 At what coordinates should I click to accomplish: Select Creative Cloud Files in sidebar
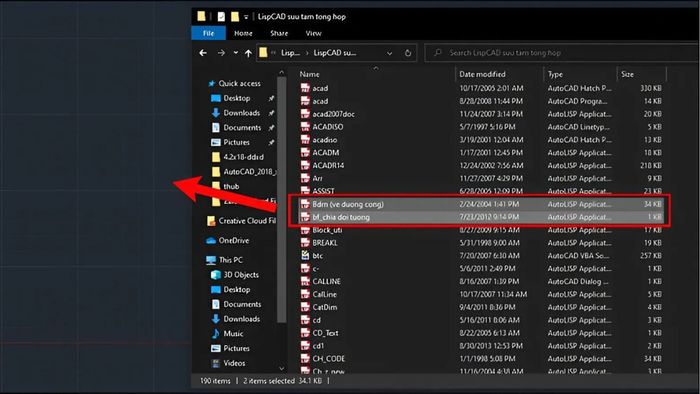click(x=247, y=221)
